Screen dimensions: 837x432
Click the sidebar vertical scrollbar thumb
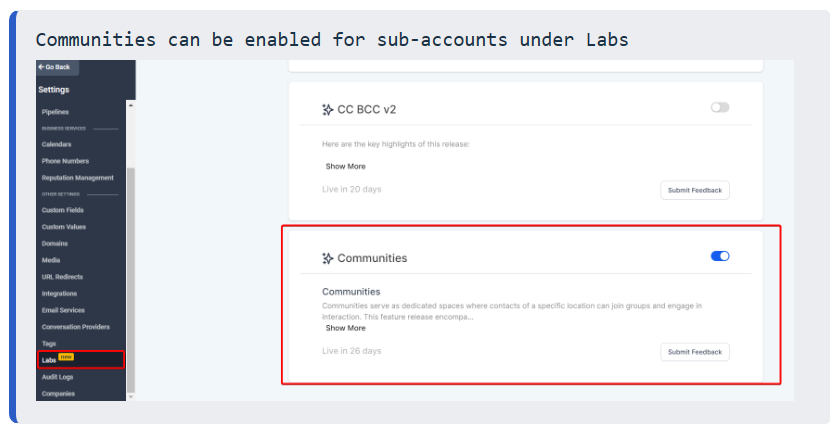131,280
